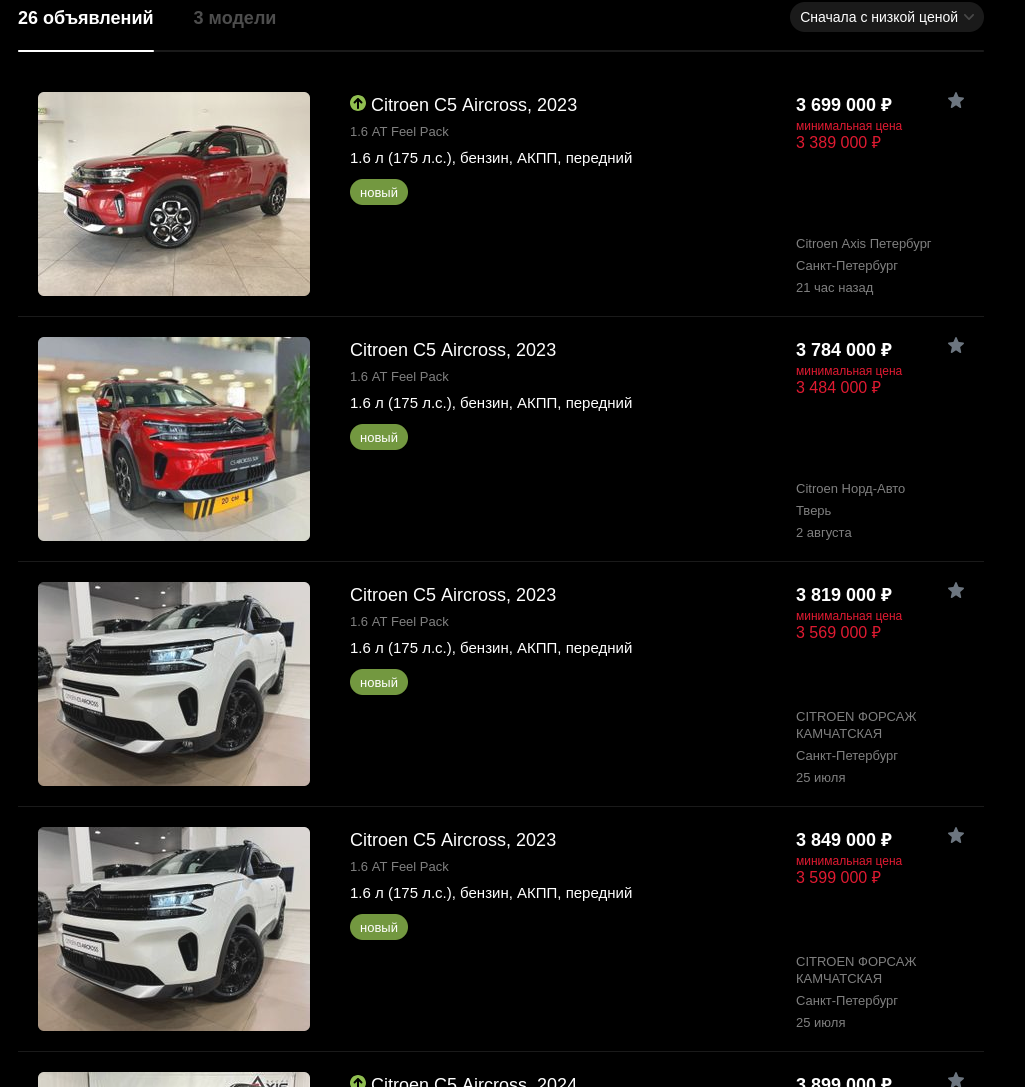
Task: Open the Citroen C5 Aircross 2023 title priced 3 849 000 ₽
Action: point(453,840)
